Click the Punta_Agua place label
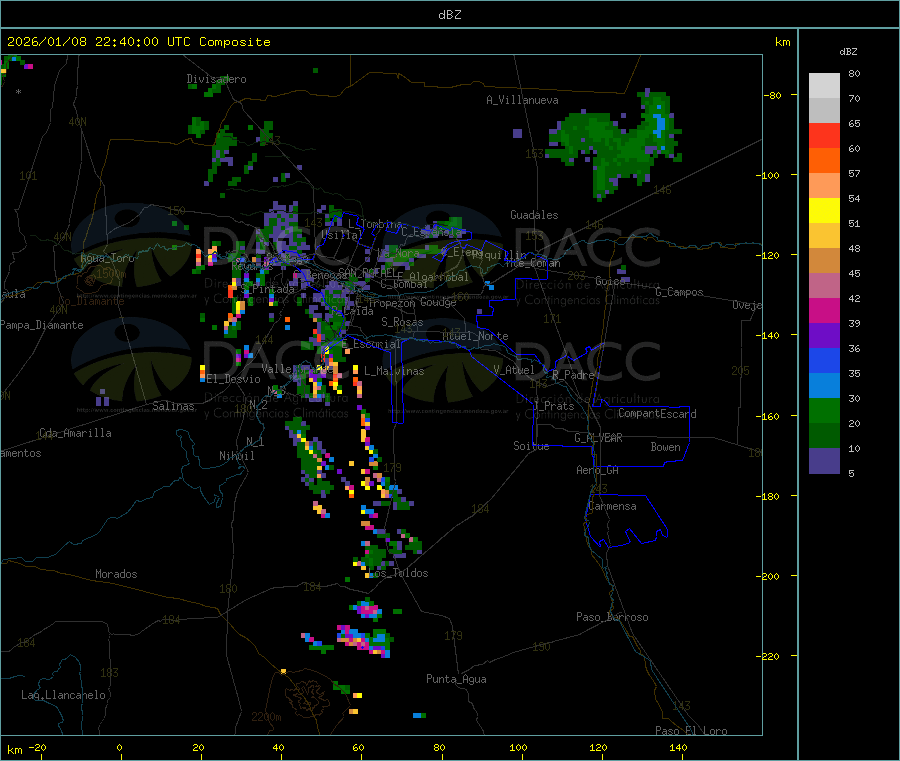Screen dimensions: 900x761 click(456, 680)
